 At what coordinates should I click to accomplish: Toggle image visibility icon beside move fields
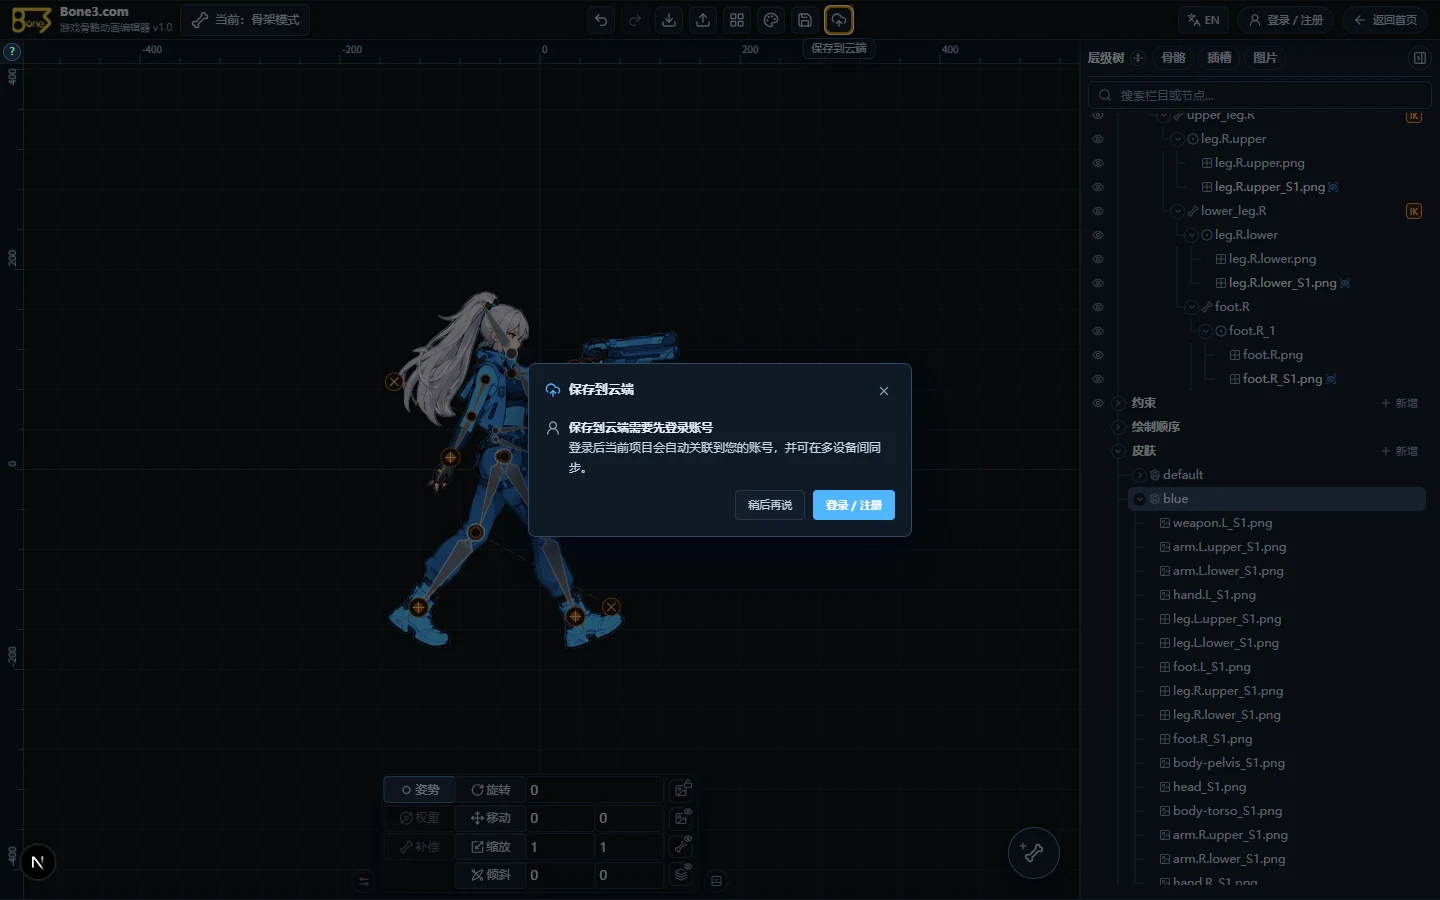(682, 818)
